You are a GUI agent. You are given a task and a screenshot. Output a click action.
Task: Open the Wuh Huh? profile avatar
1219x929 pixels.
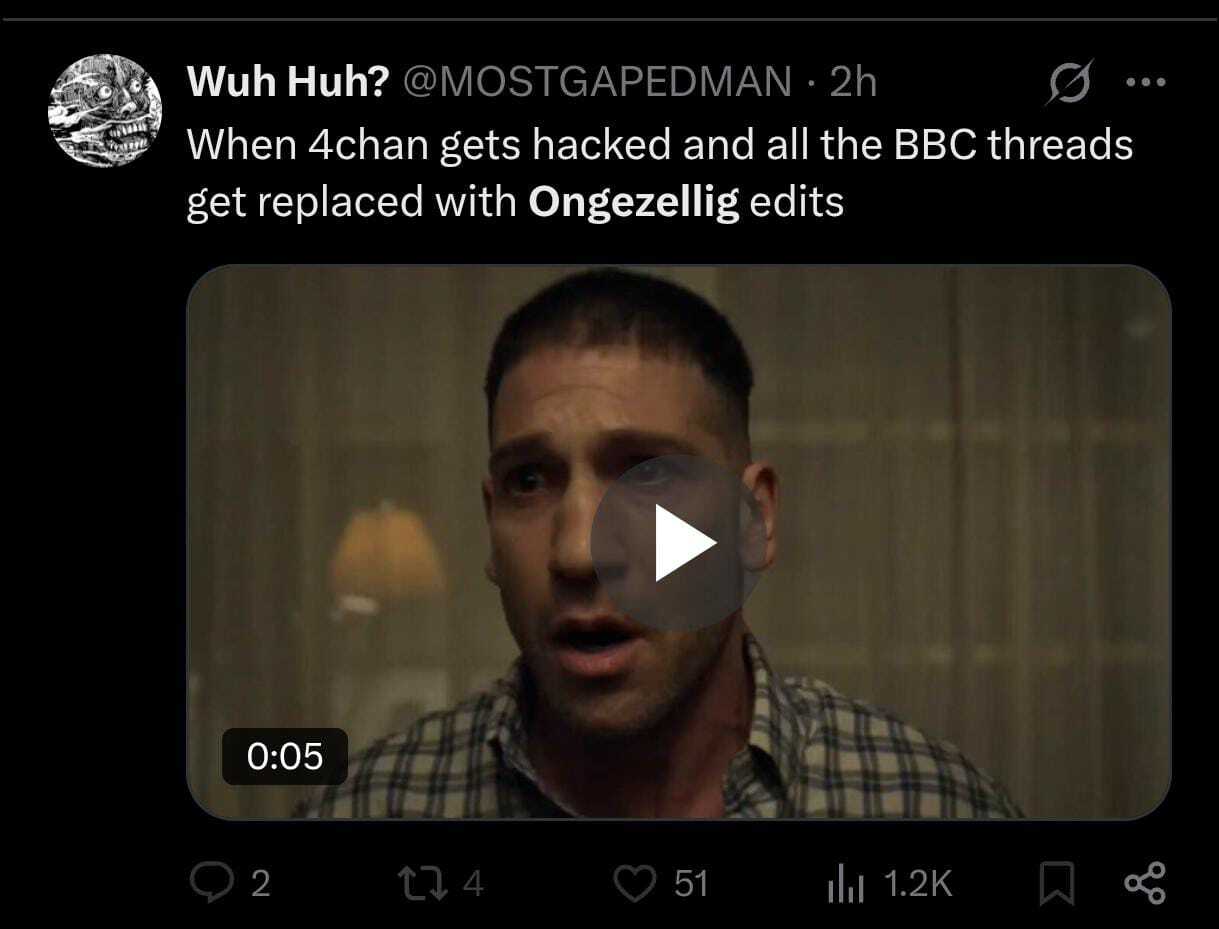(105, 110)
